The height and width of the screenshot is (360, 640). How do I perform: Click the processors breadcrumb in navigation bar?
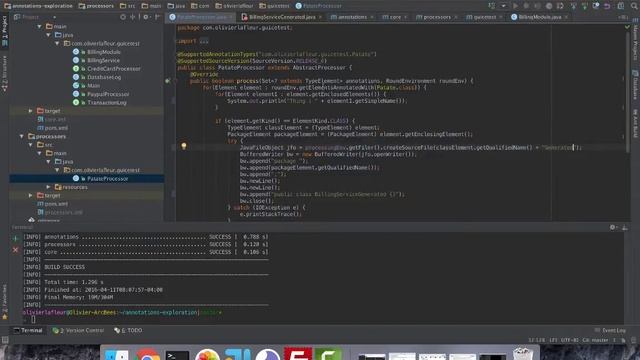pyautogui.click(x=96, y=6)
